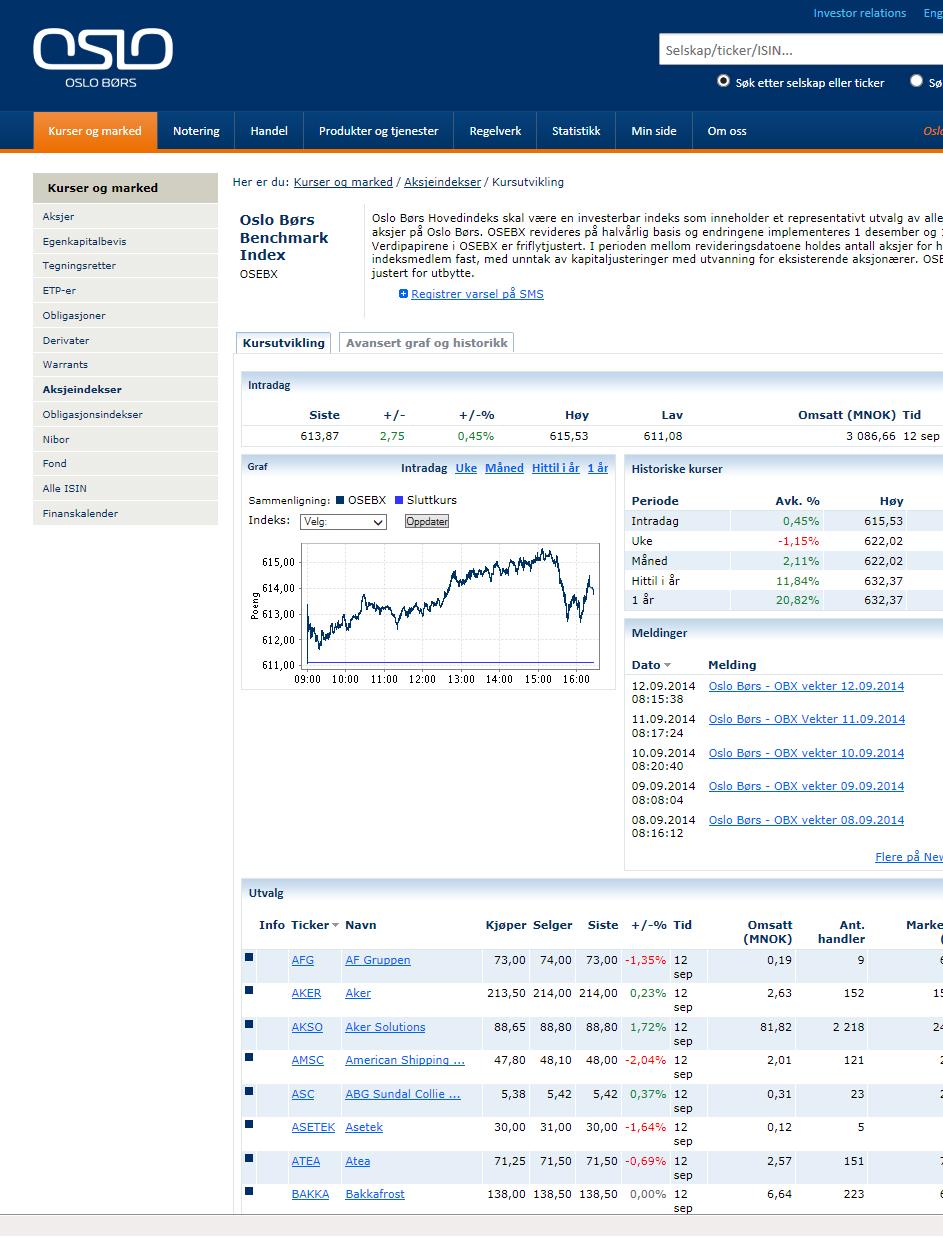
Task: Open Derivater in the sidebar
Action: point(125,340)
